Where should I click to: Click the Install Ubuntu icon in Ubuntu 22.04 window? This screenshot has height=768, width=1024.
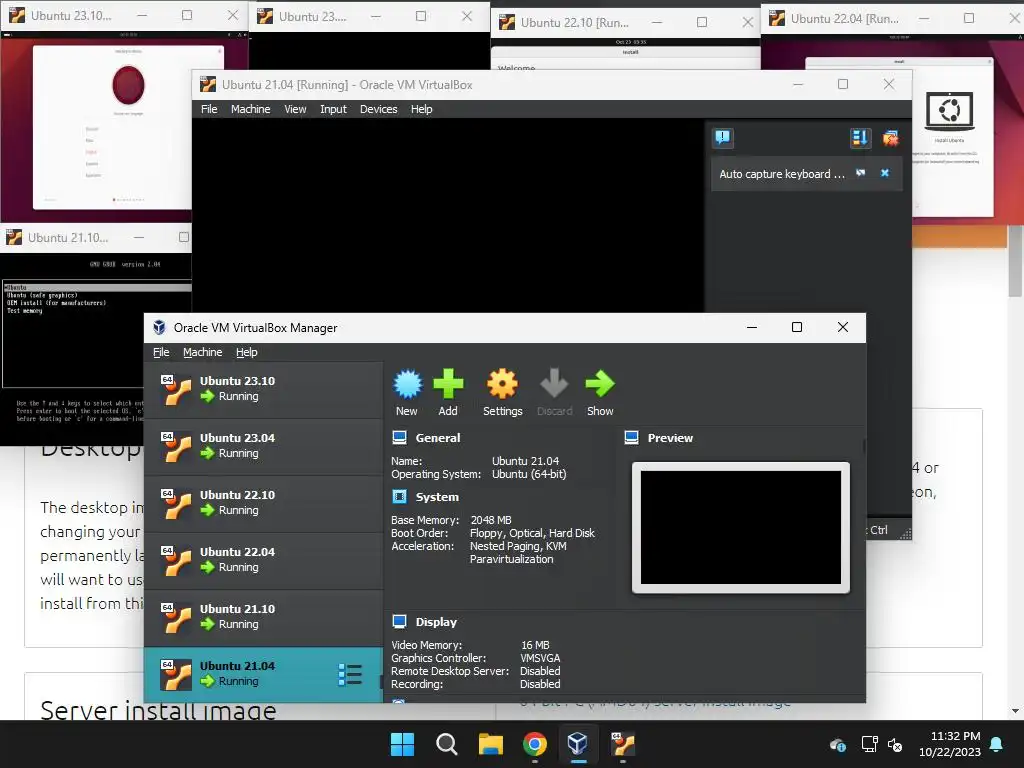(x=949, y=111)
